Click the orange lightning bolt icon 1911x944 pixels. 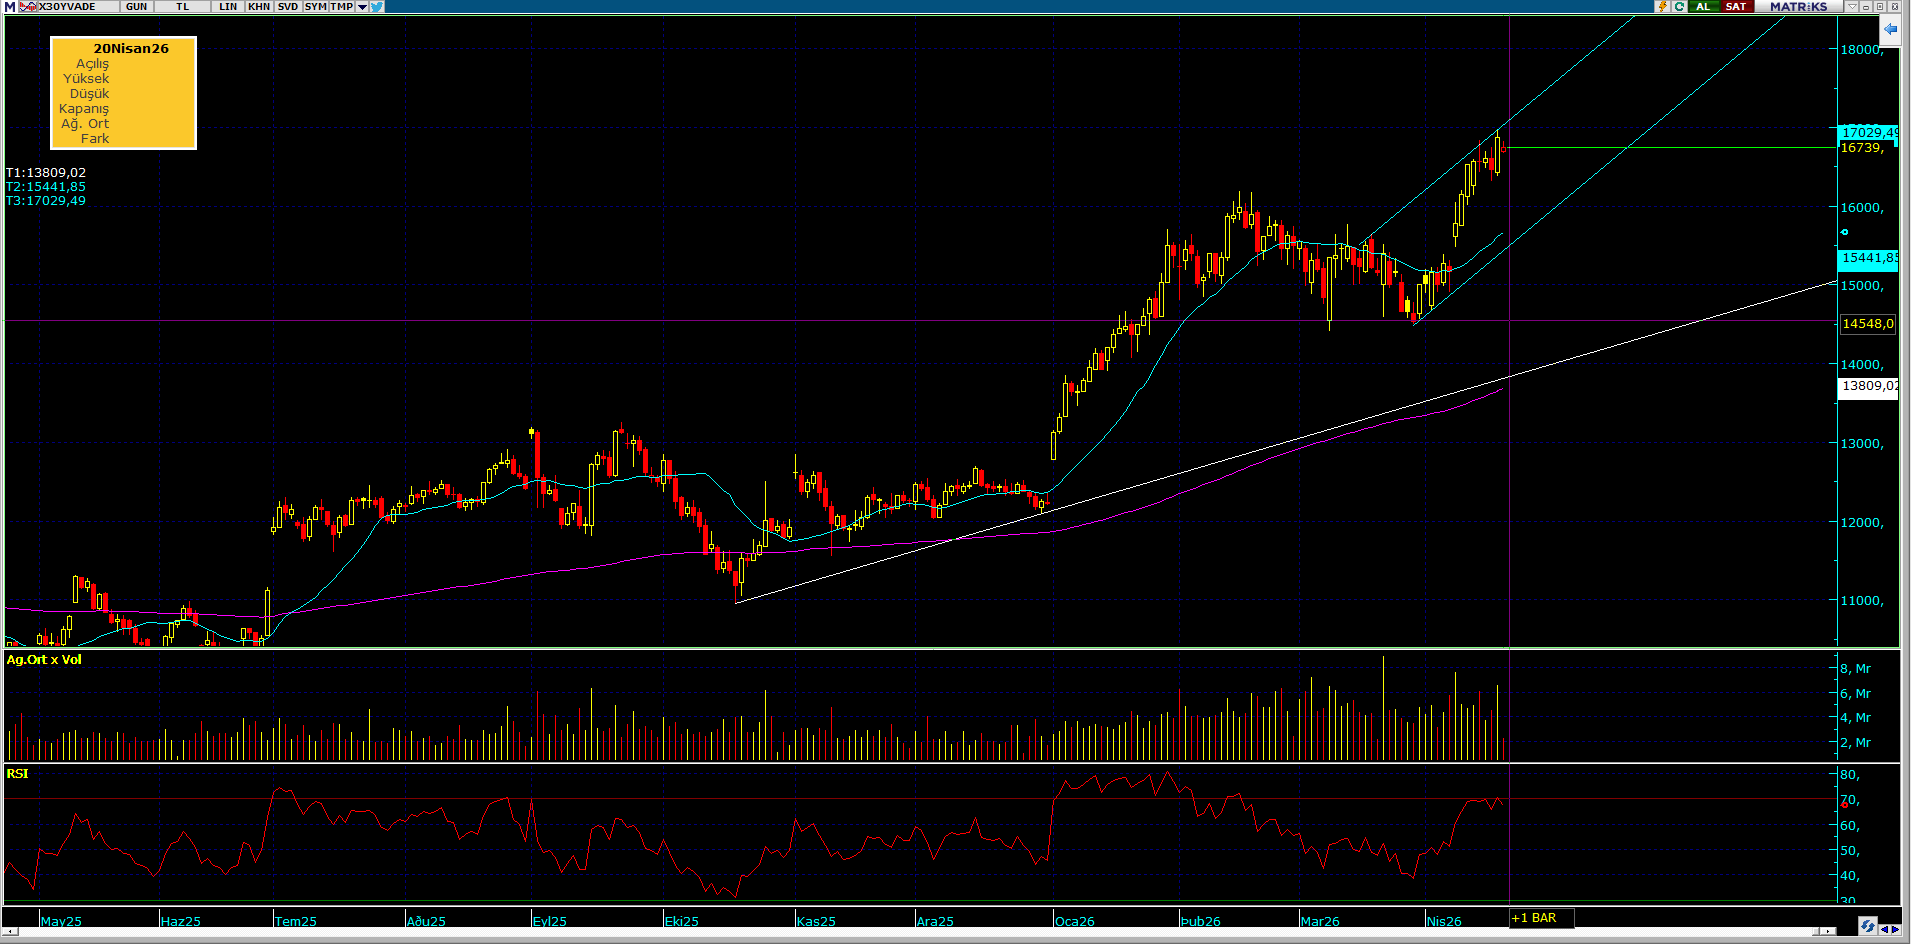[x=1662, y=7]
